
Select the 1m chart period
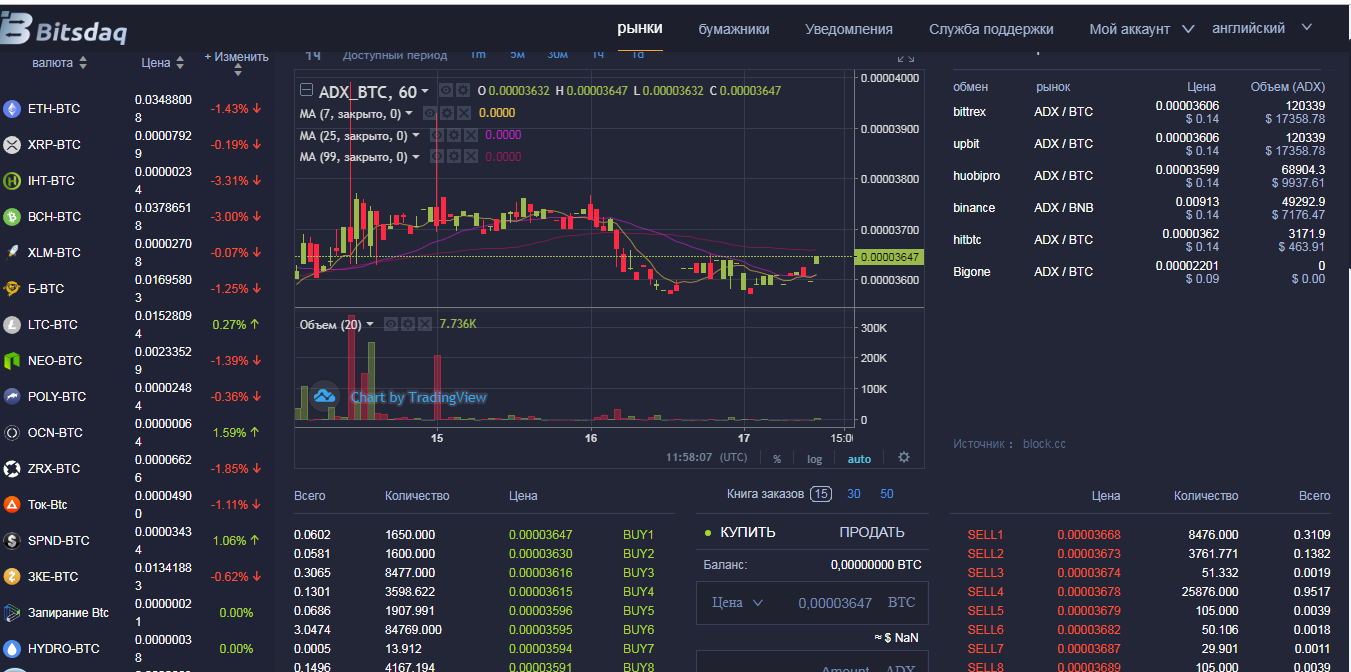point(478,55)
